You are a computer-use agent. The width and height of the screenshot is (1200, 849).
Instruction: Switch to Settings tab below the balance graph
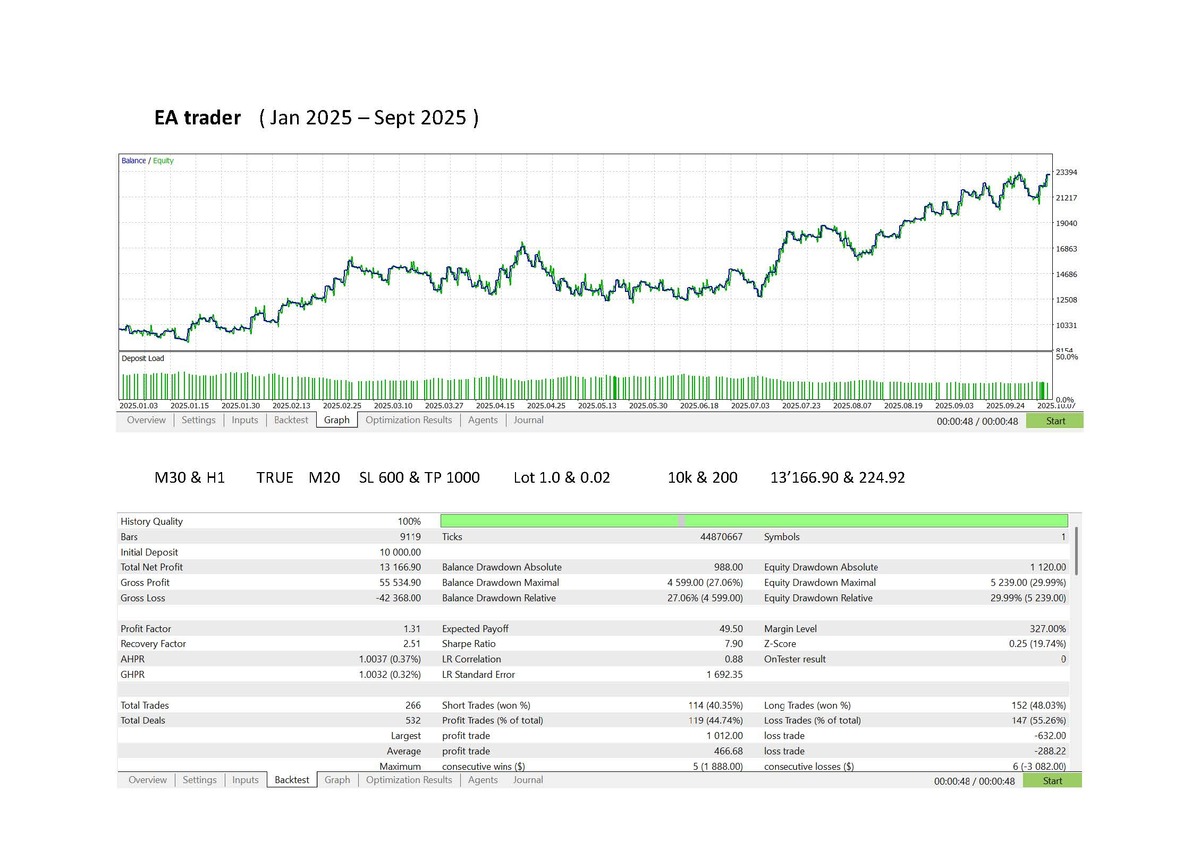coord(198,420)
